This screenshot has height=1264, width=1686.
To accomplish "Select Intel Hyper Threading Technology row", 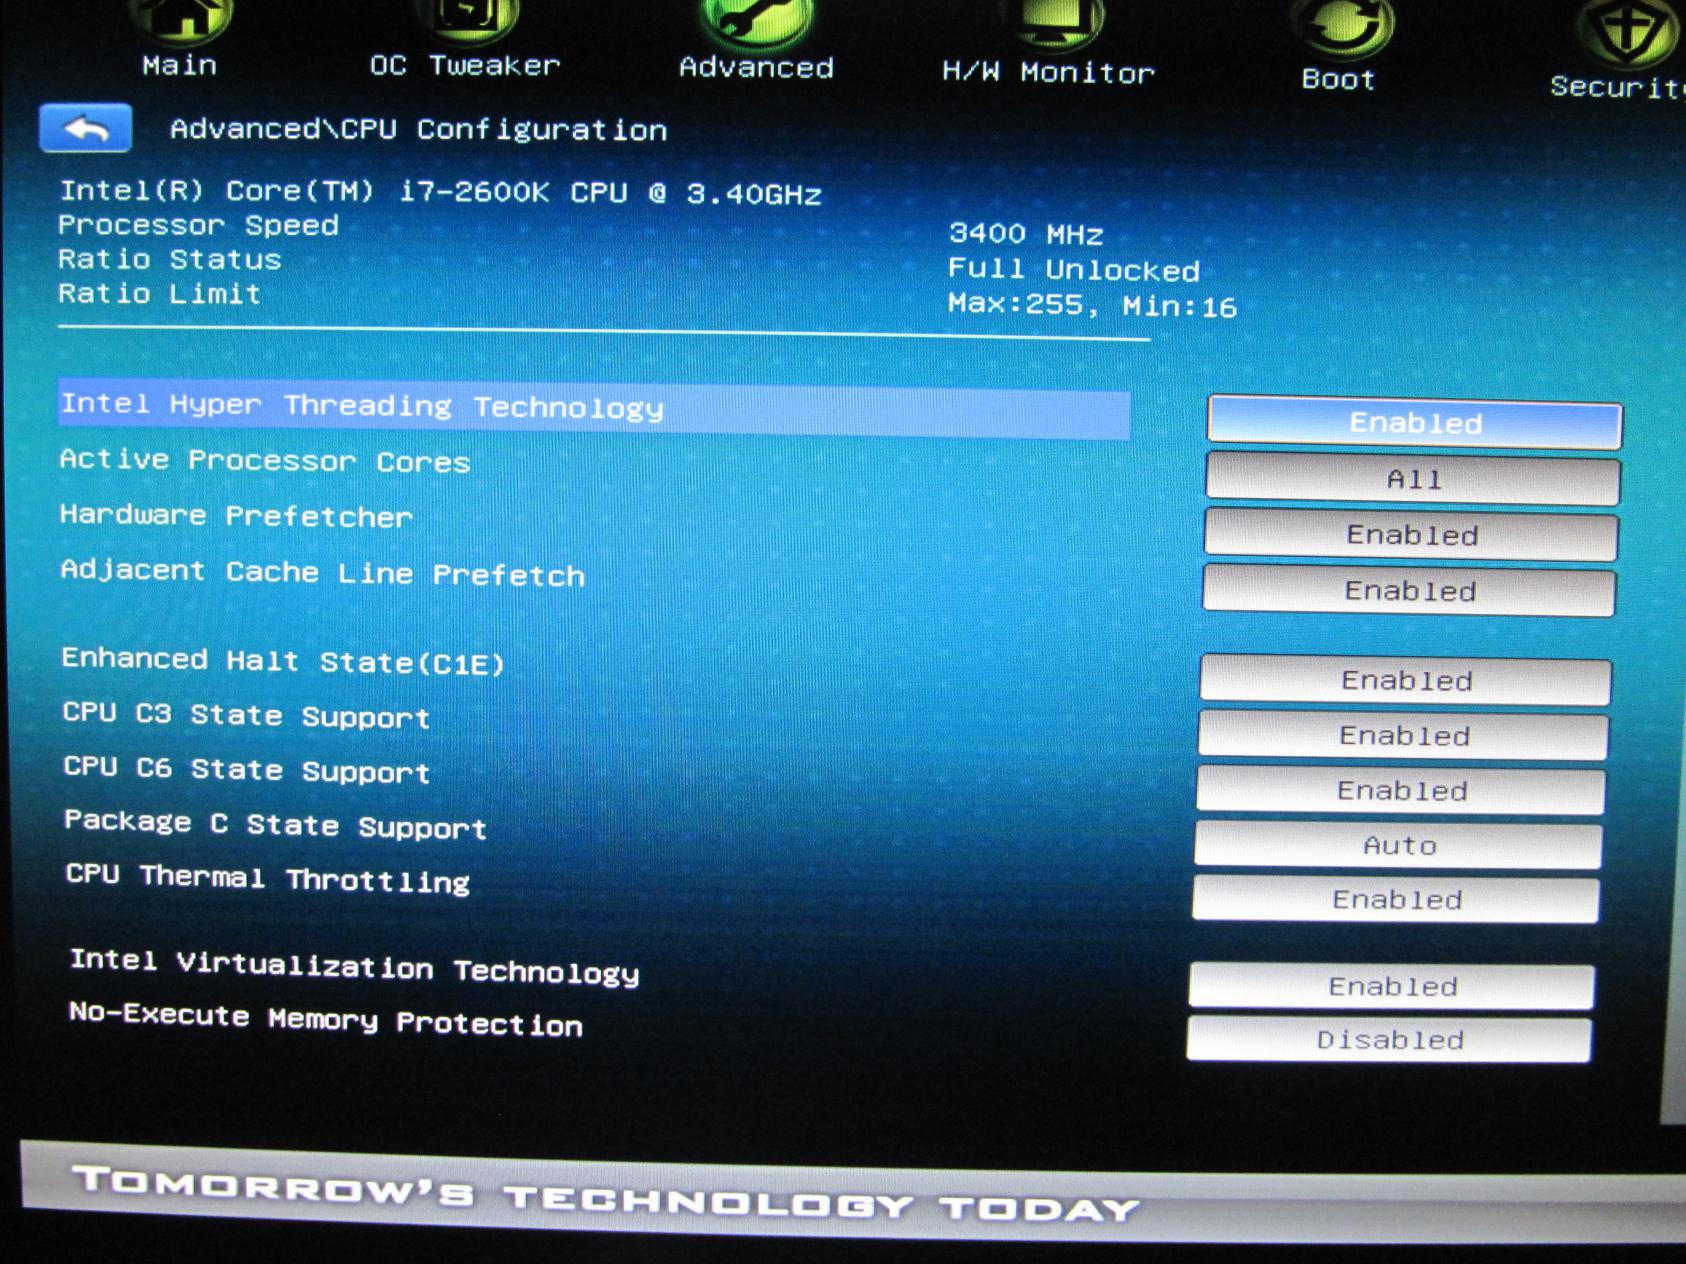I will click(x=594, y=410).
